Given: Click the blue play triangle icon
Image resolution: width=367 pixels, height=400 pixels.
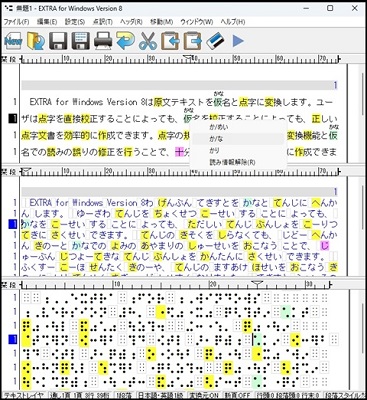Looking at the screenshot, I should point(238,41).
